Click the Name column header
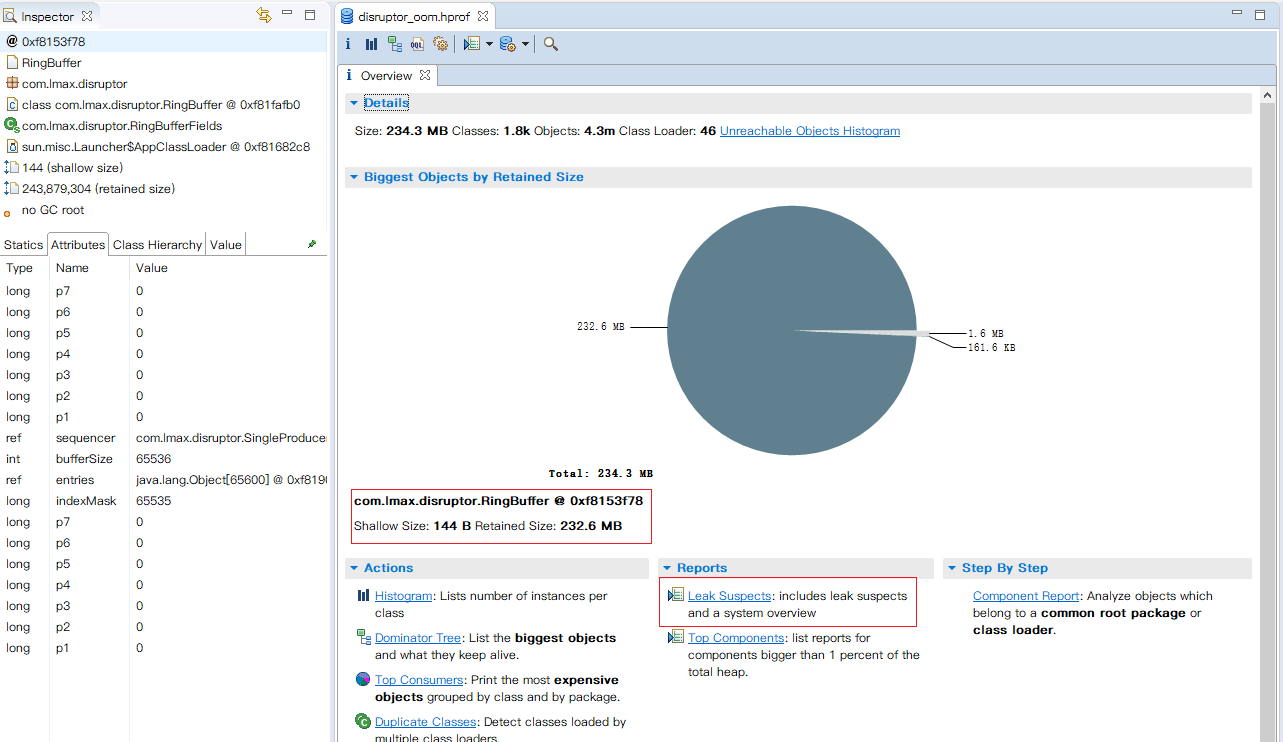Viewport: 1283px width, 742px height. [72, 268]
